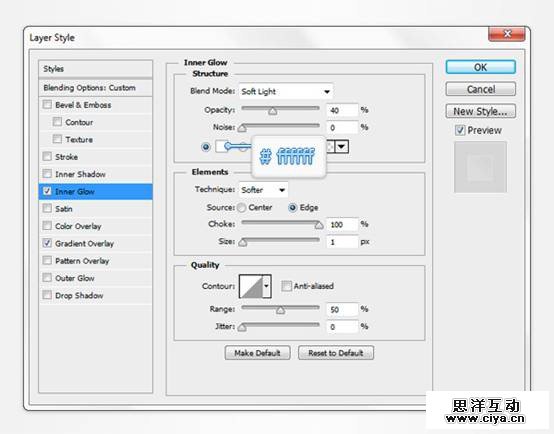Screen dimensions: 554x434
Task: Enable the Anti-aliased checkbox
Action: pos(286,286)
